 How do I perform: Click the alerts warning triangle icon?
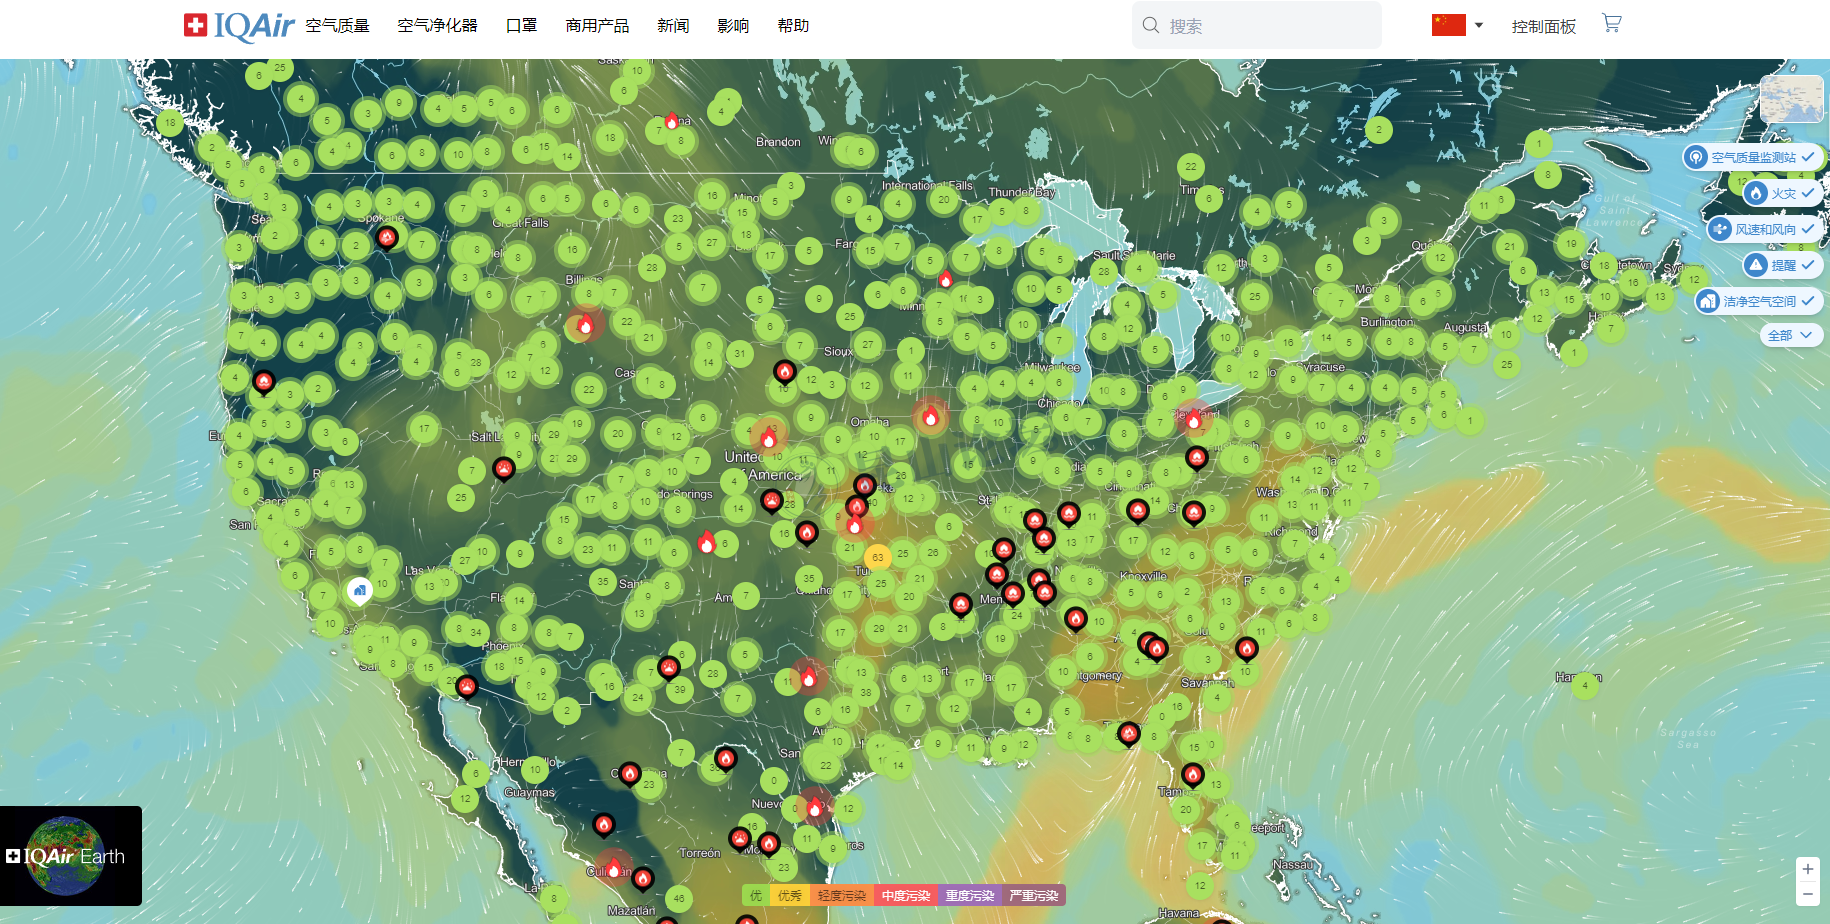point(1756,265)
